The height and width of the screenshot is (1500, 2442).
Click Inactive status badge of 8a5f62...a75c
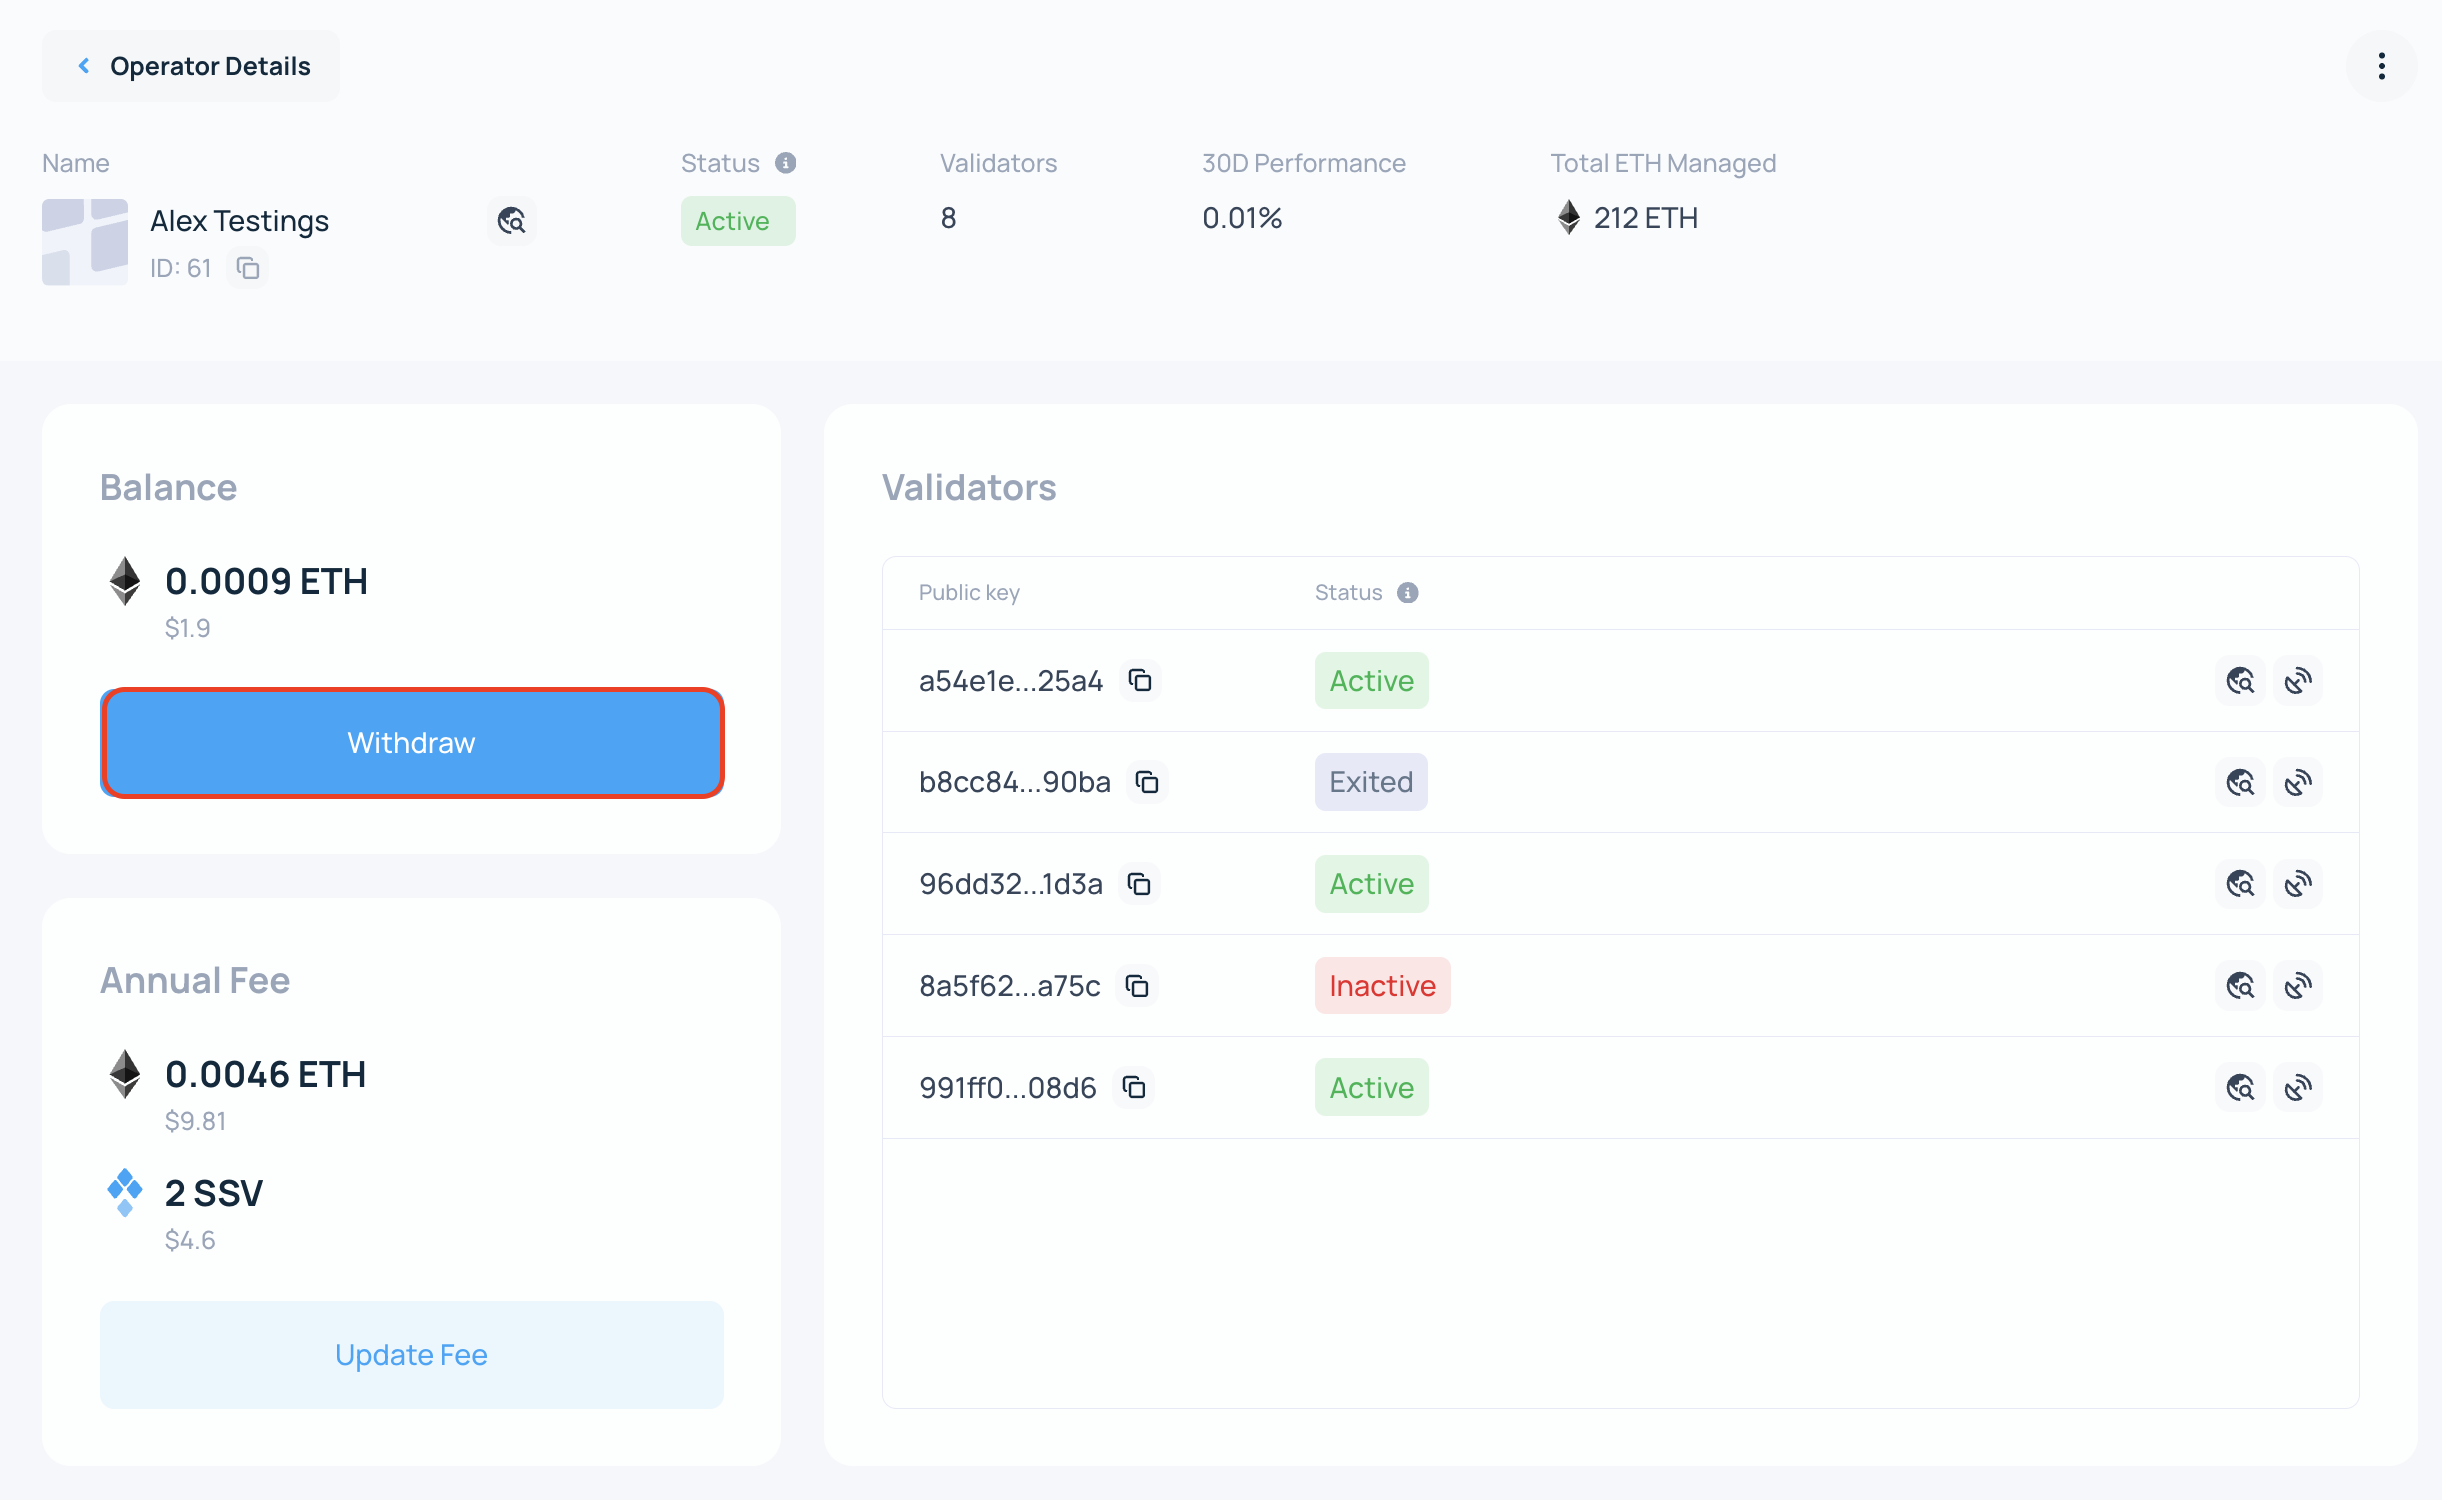point(1382,986)
